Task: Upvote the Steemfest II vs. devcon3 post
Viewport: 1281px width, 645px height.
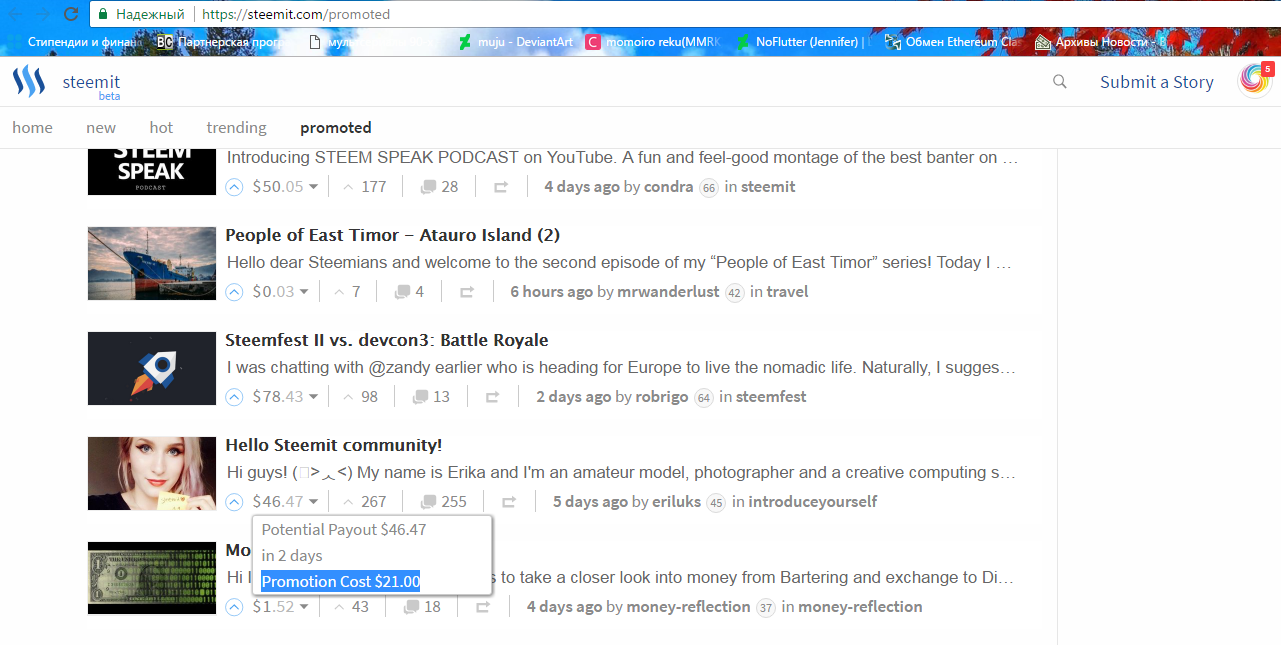Action: [x=234, y=397]
